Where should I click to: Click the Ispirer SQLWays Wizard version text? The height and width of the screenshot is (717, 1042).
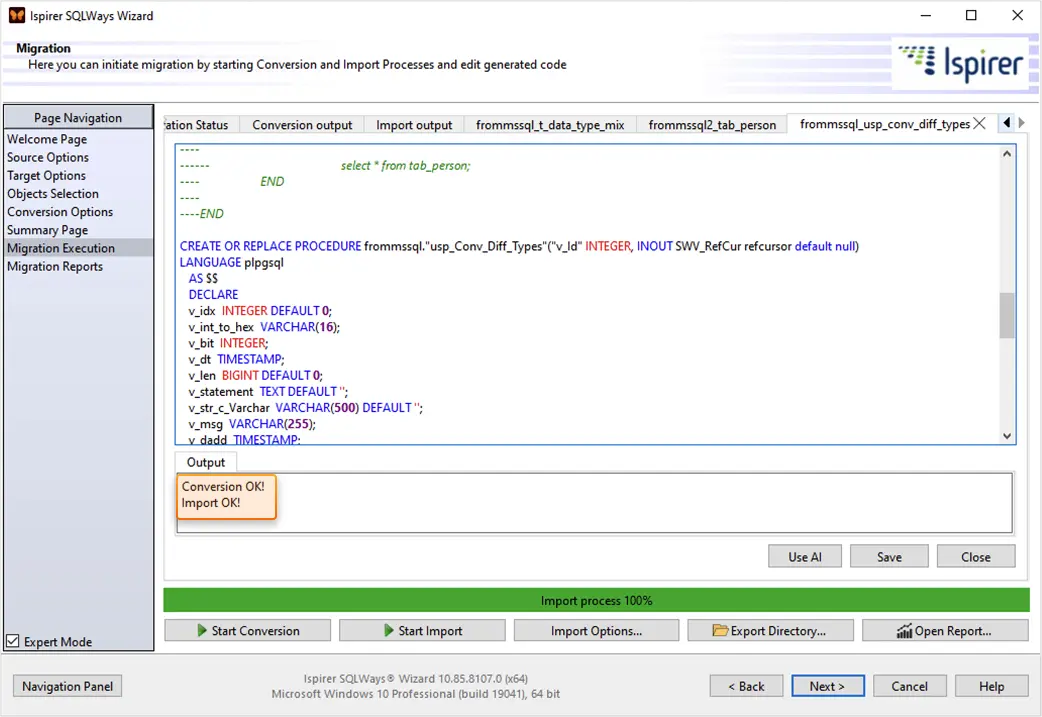(415, 678)
